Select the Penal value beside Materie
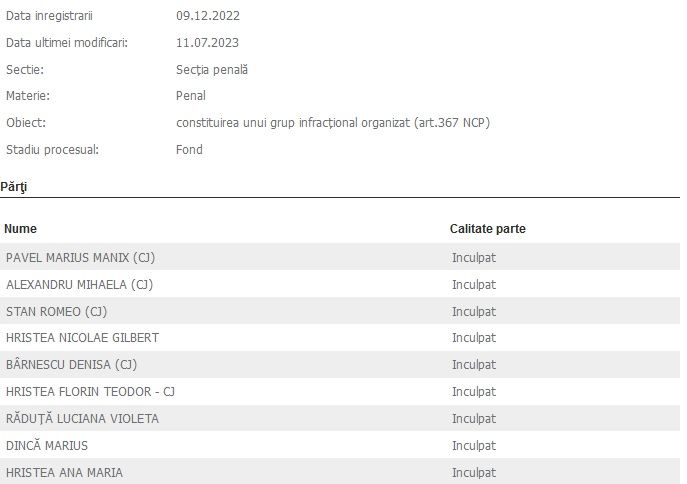 click(x=191, y=96)
